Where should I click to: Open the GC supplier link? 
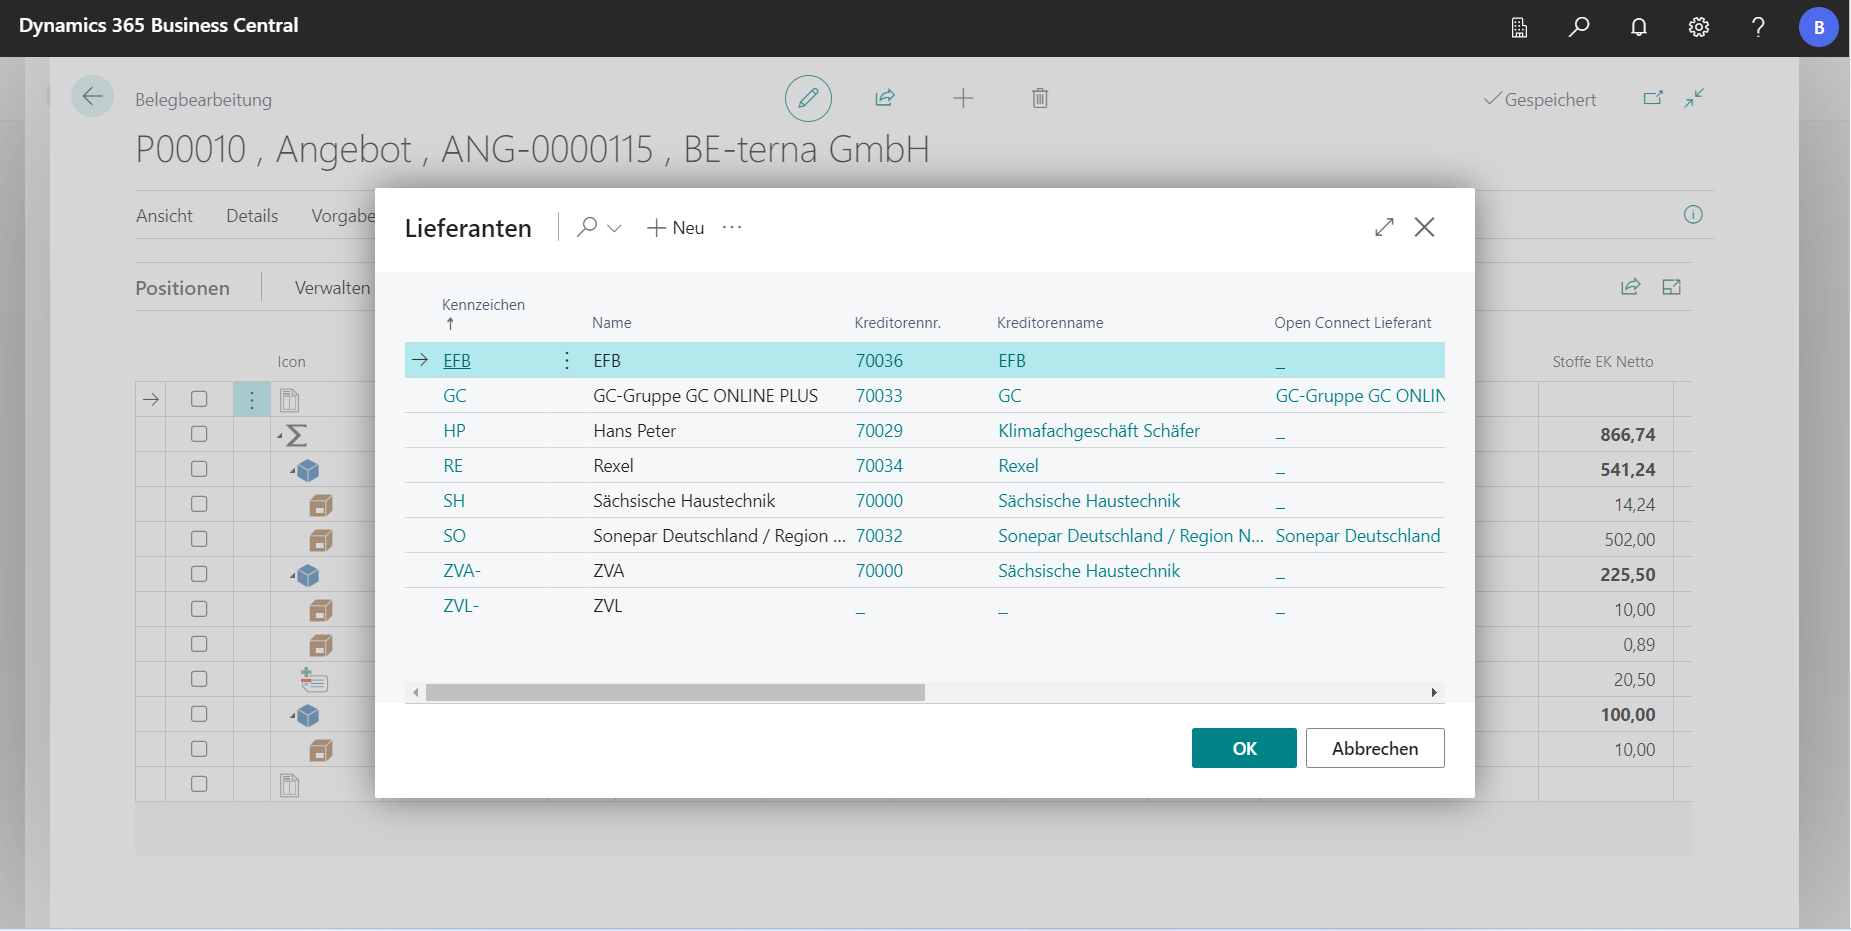[x=455, y=396]
